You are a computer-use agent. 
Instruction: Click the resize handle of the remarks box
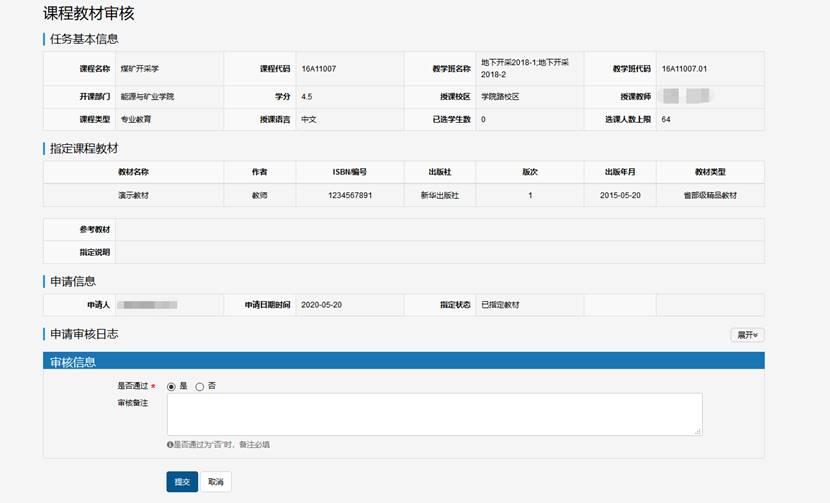pyautogui.click(x=698, y=431)
